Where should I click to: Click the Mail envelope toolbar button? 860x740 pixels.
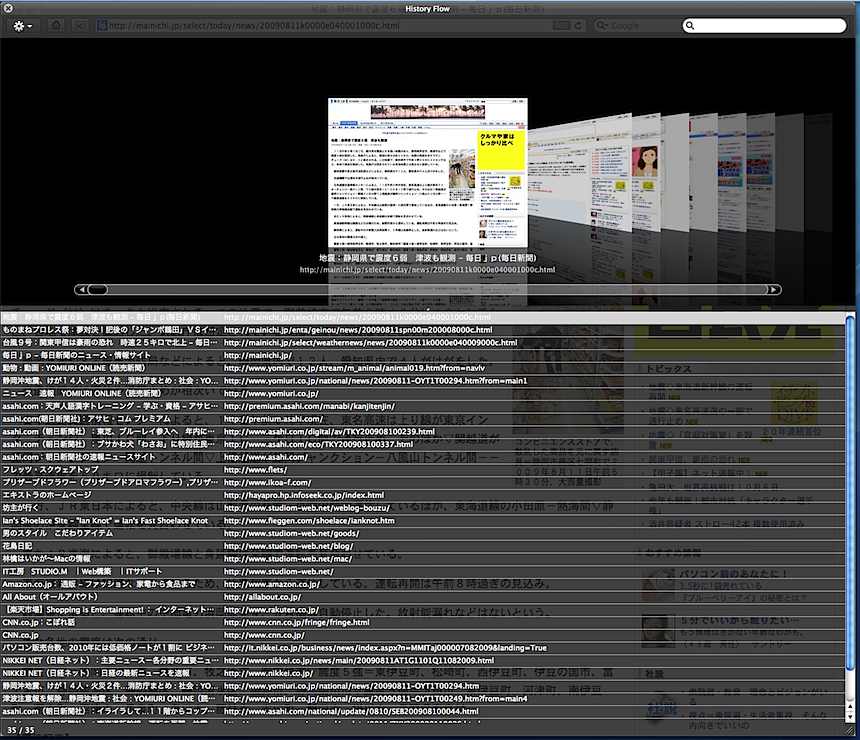81,26
